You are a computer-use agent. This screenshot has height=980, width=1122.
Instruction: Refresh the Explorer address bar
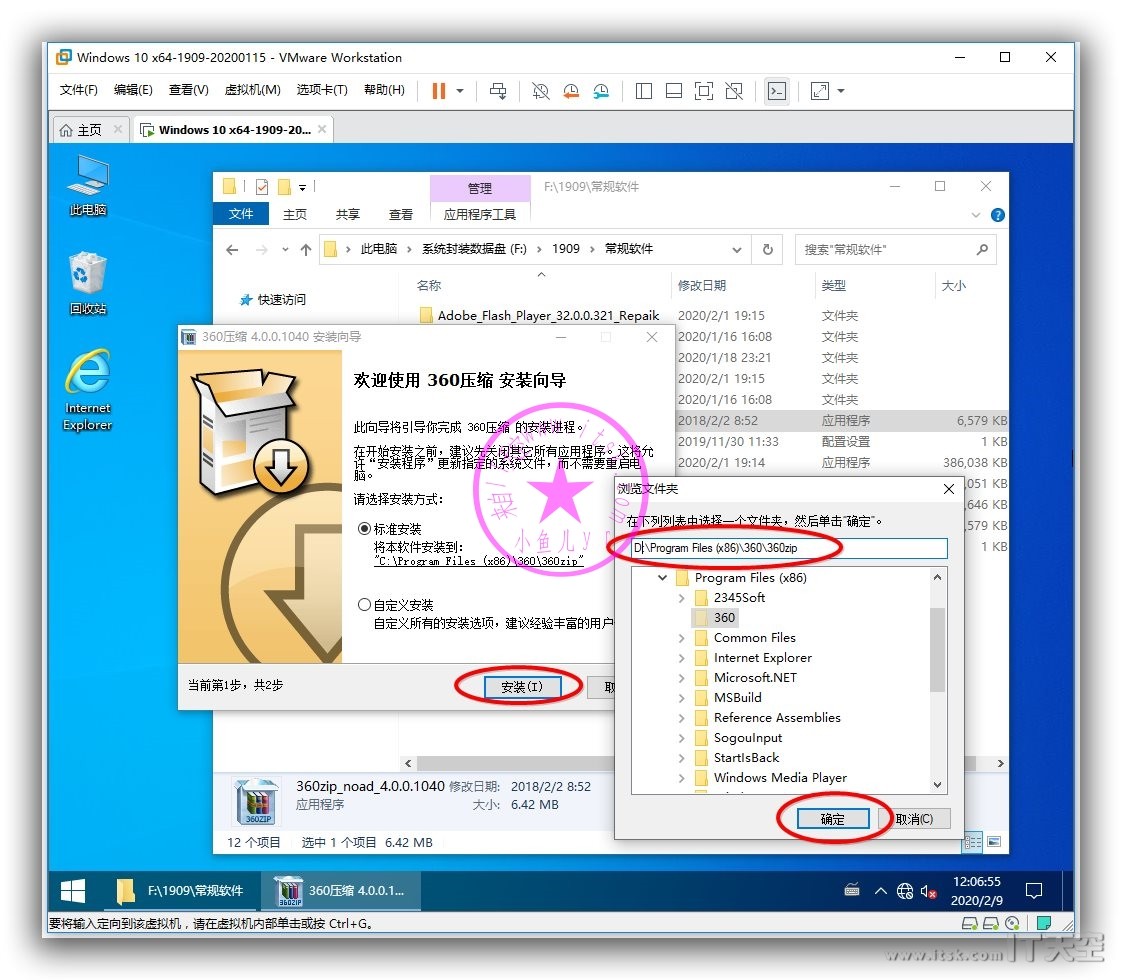coord(768,250)
